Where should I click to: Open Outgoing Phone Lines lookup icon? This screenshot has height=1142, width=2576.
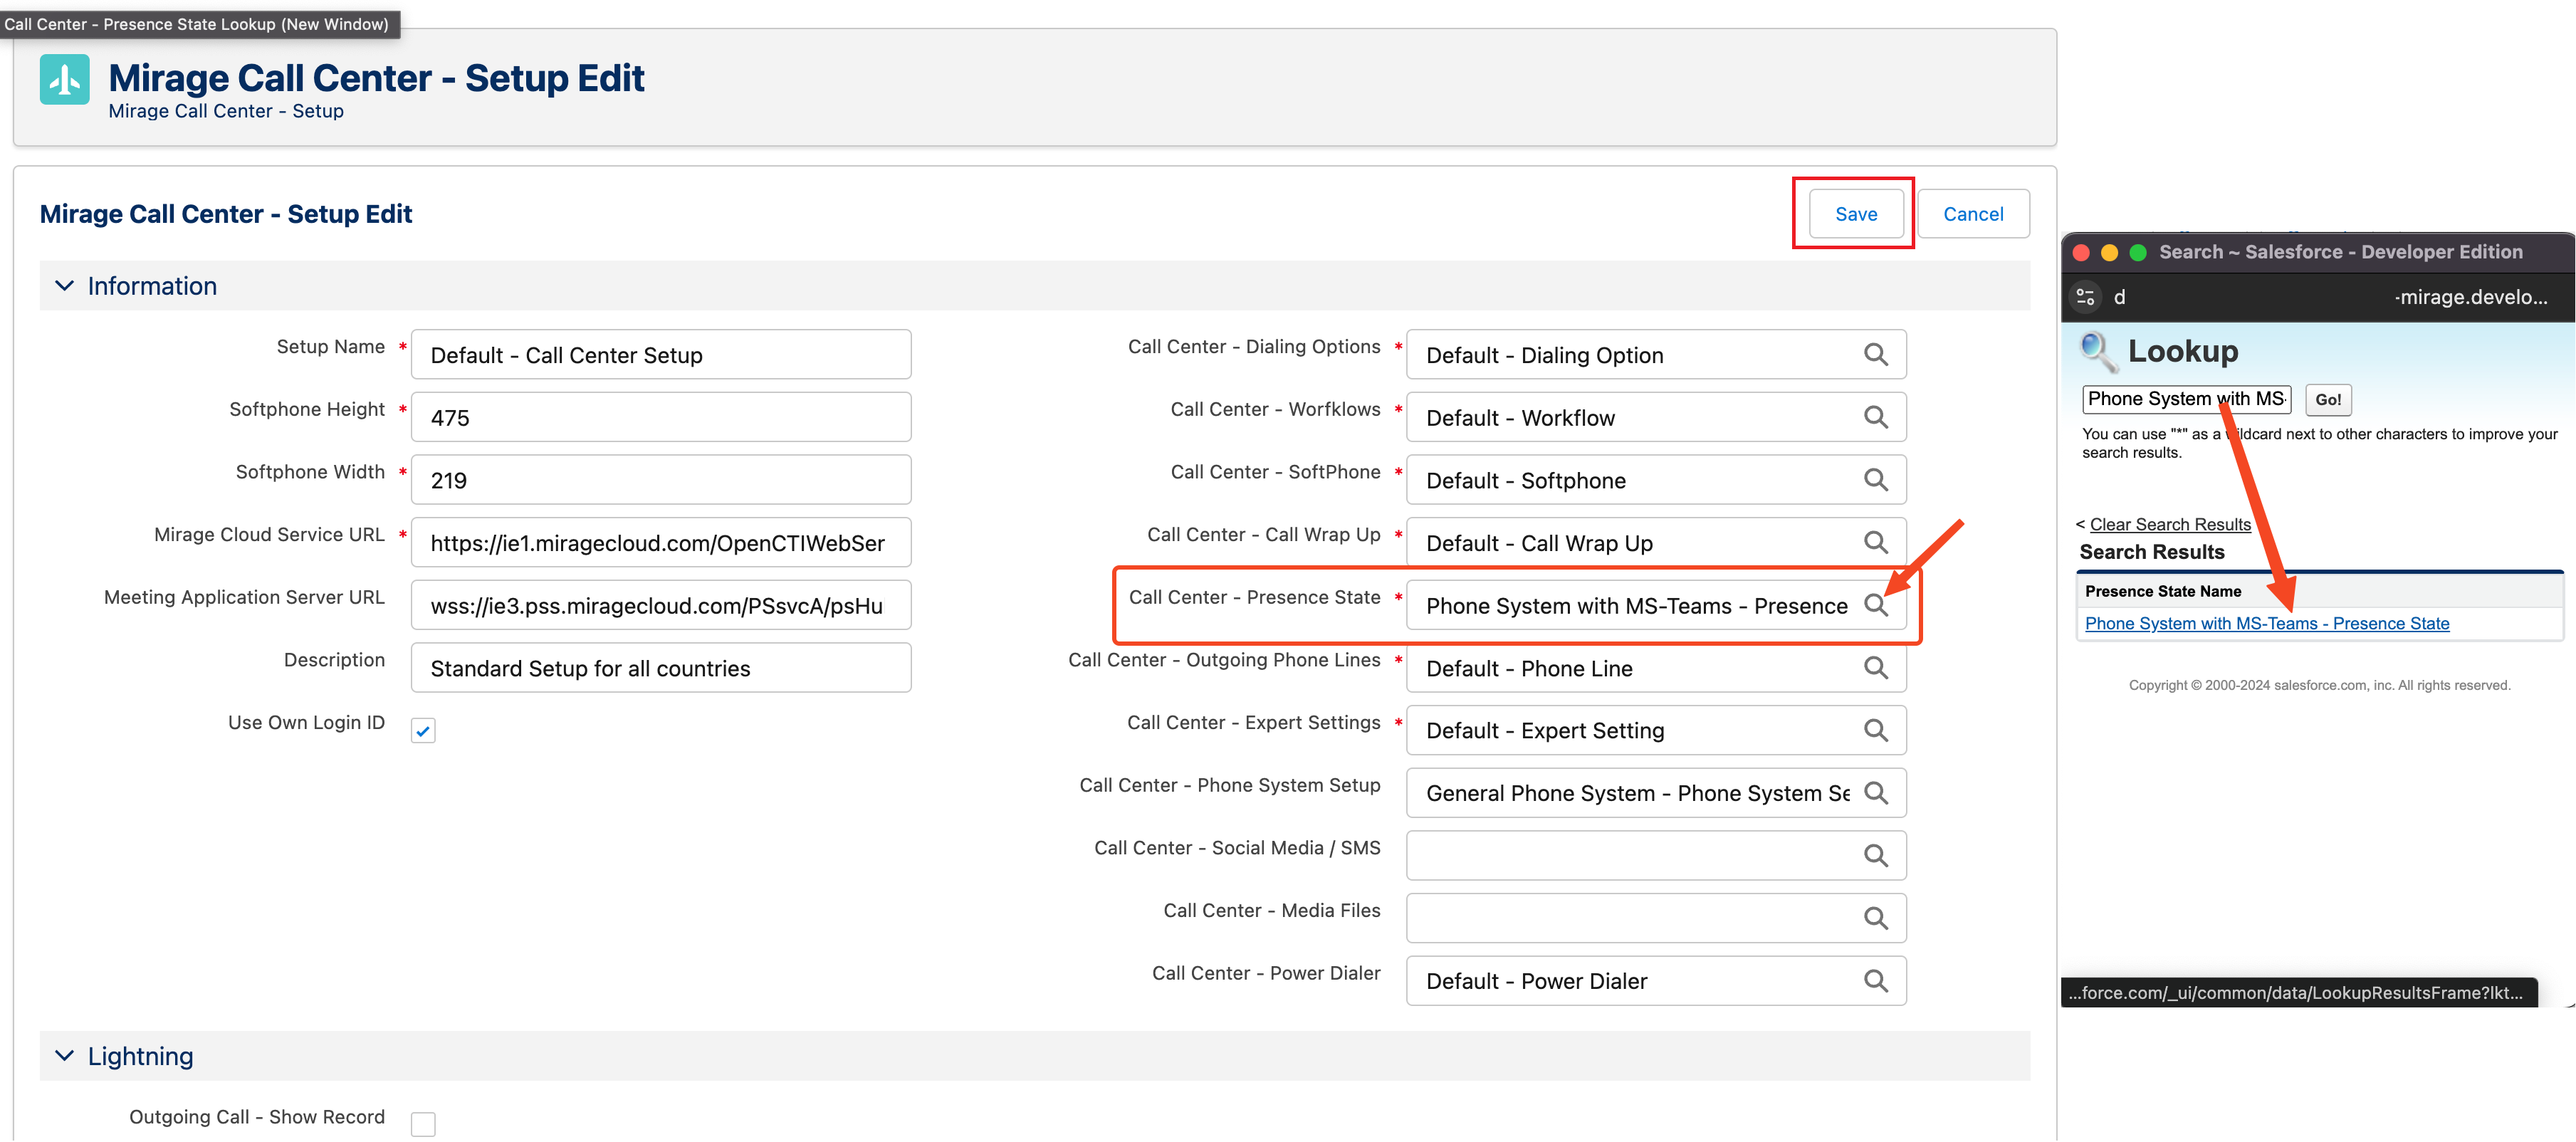[x=1875, y=668]
